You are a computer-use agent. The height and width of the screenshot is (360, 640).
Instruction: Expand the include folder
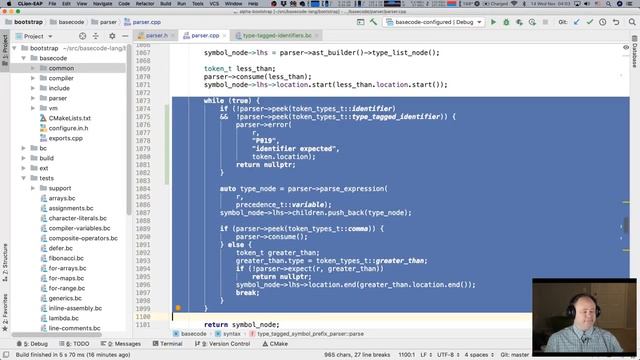pyautogui.click(x=33, y=88)
